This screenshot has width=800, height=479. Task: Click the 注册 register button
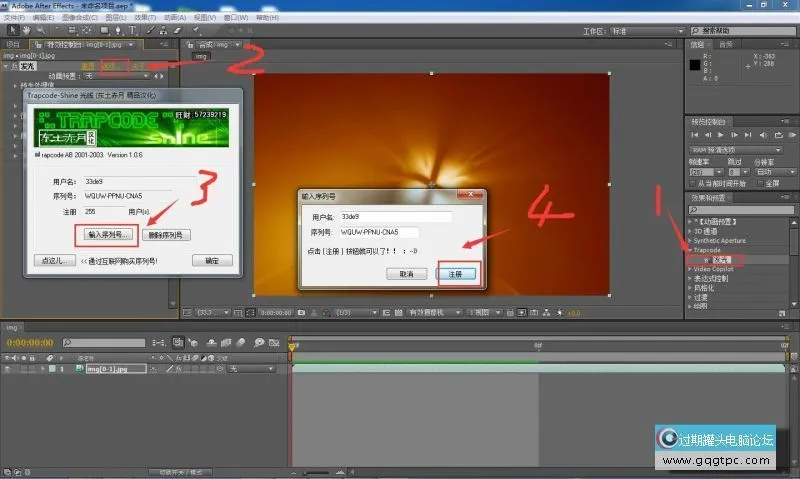pos(455,274)
